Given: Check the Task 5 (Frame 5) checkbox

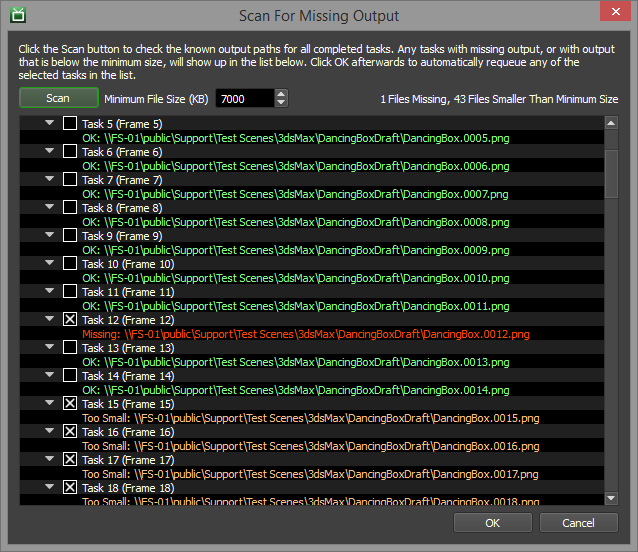Looking at the screenshot, I should click(x=70, y=123).
